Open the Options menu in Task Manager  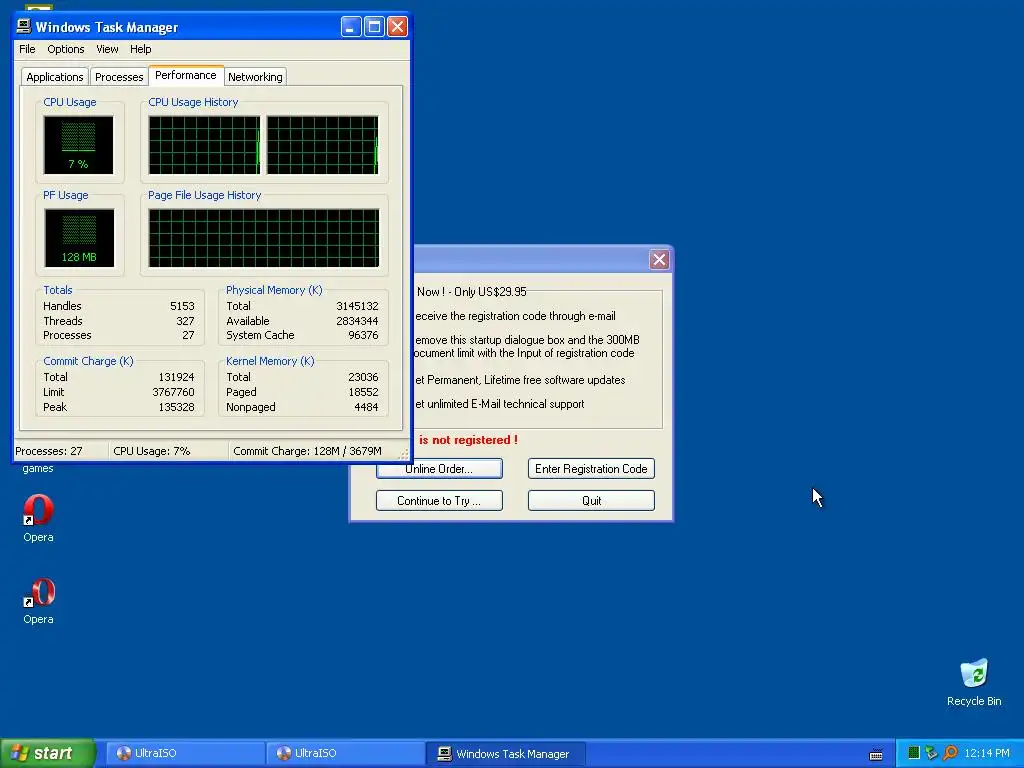click(x=65, y=49)
